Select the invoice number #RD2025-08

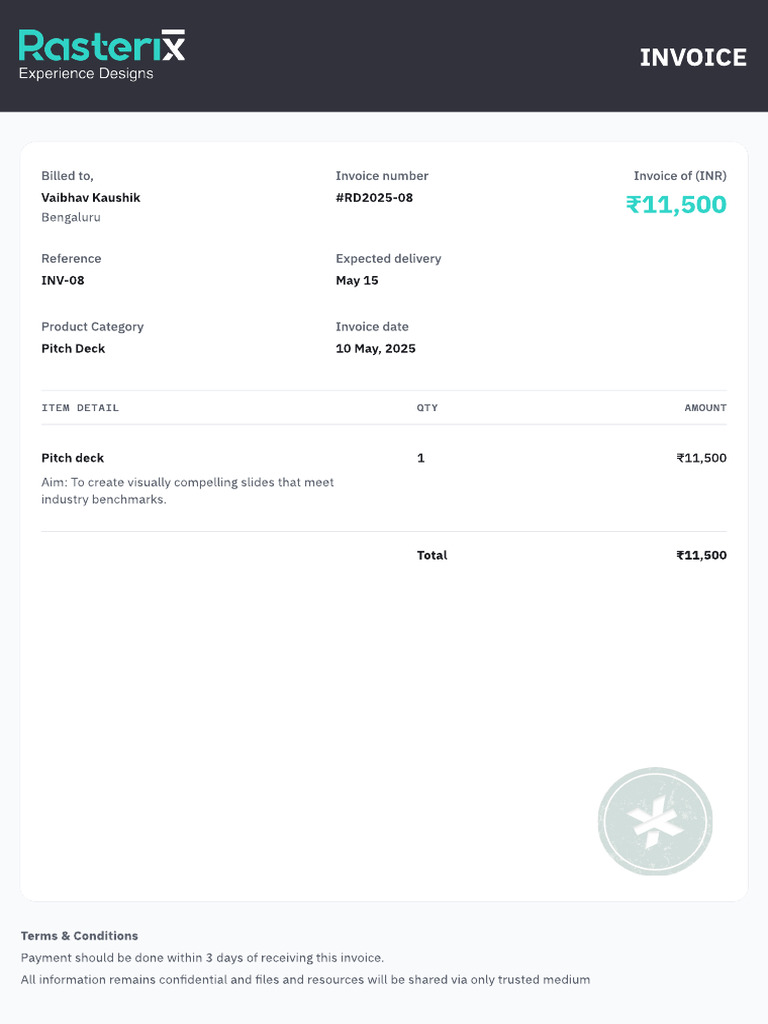(x=374, y=198)
